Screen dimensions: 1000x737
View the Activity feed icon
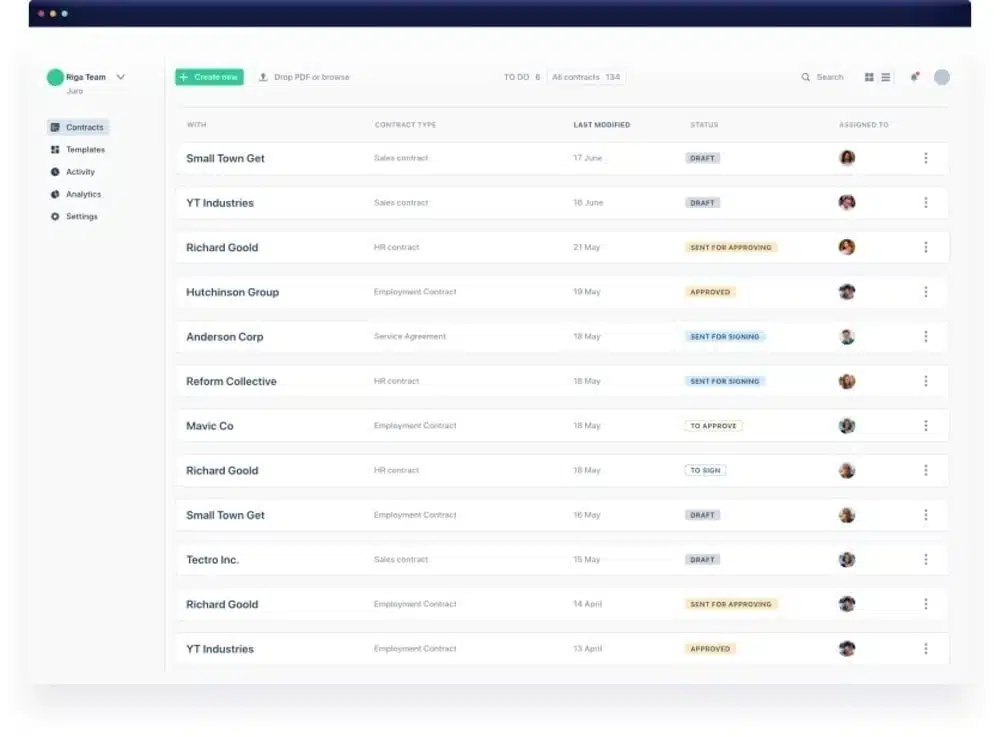(55, 172)
